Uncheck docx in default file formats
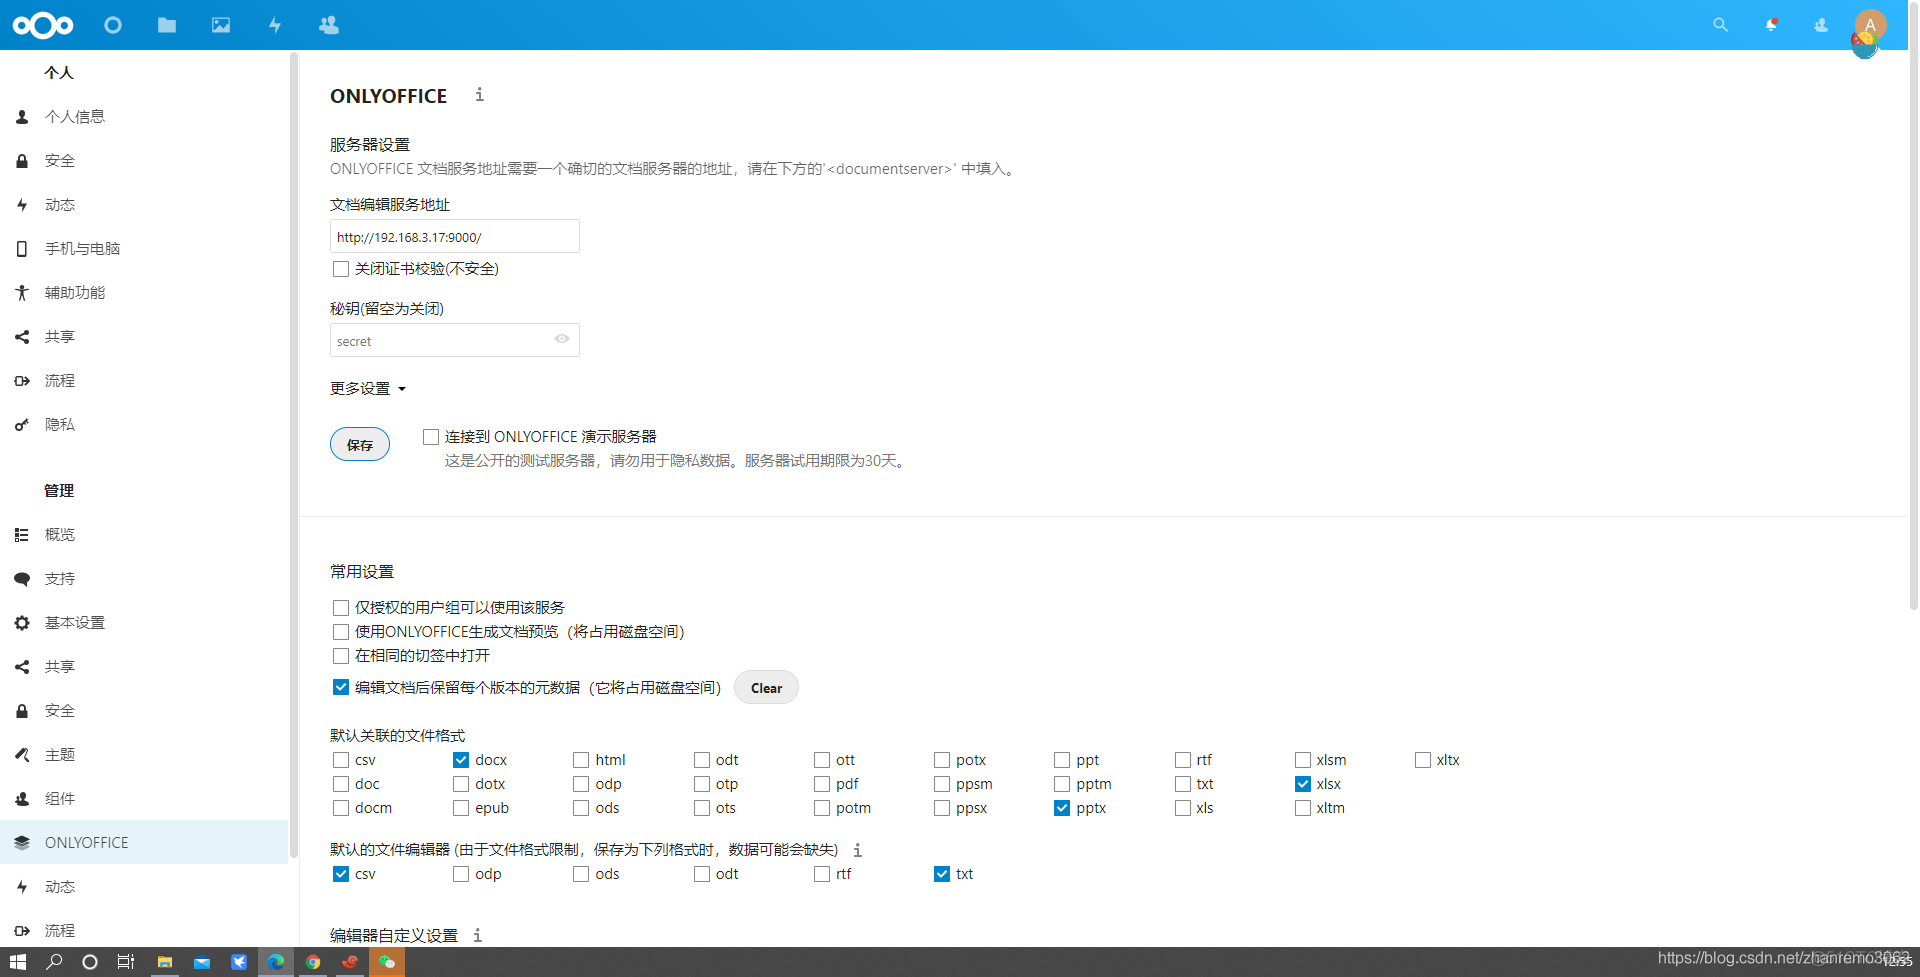Image resolution: width=1920 pixels, height=977 pixels. click(461, 760)
